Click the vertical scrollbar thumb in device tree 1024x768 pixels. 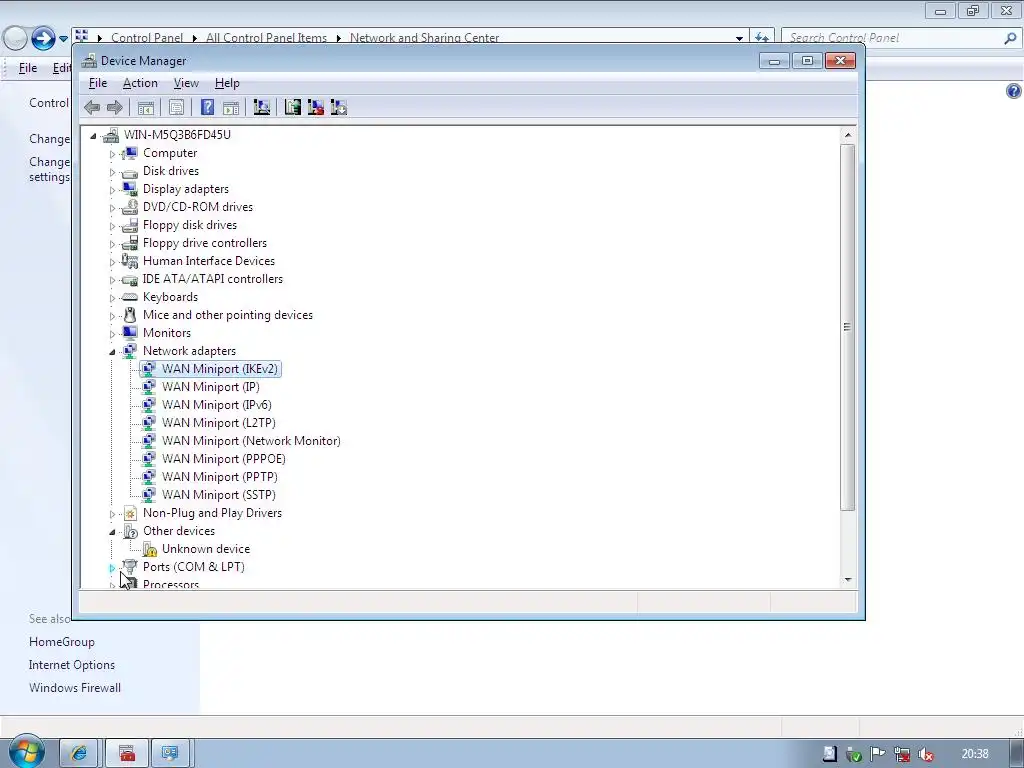point(848,327)
